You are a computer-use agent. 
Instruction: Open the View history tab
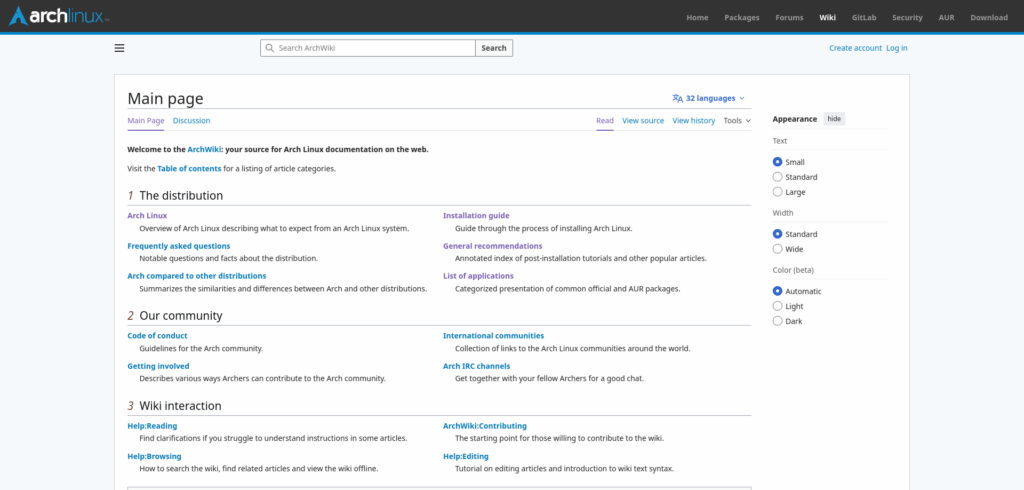[694, 121]
